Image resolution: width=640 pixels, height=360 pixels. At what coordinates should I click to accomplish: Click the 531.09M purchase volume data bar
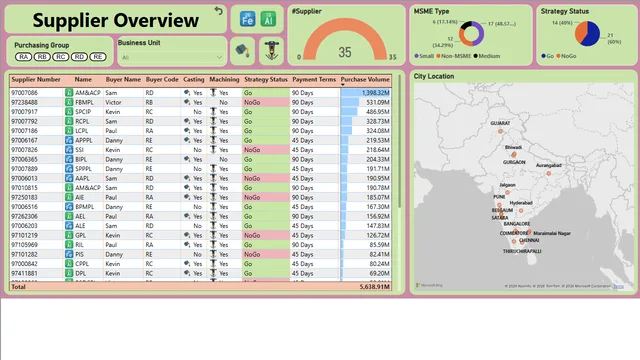tap(350, 102)
